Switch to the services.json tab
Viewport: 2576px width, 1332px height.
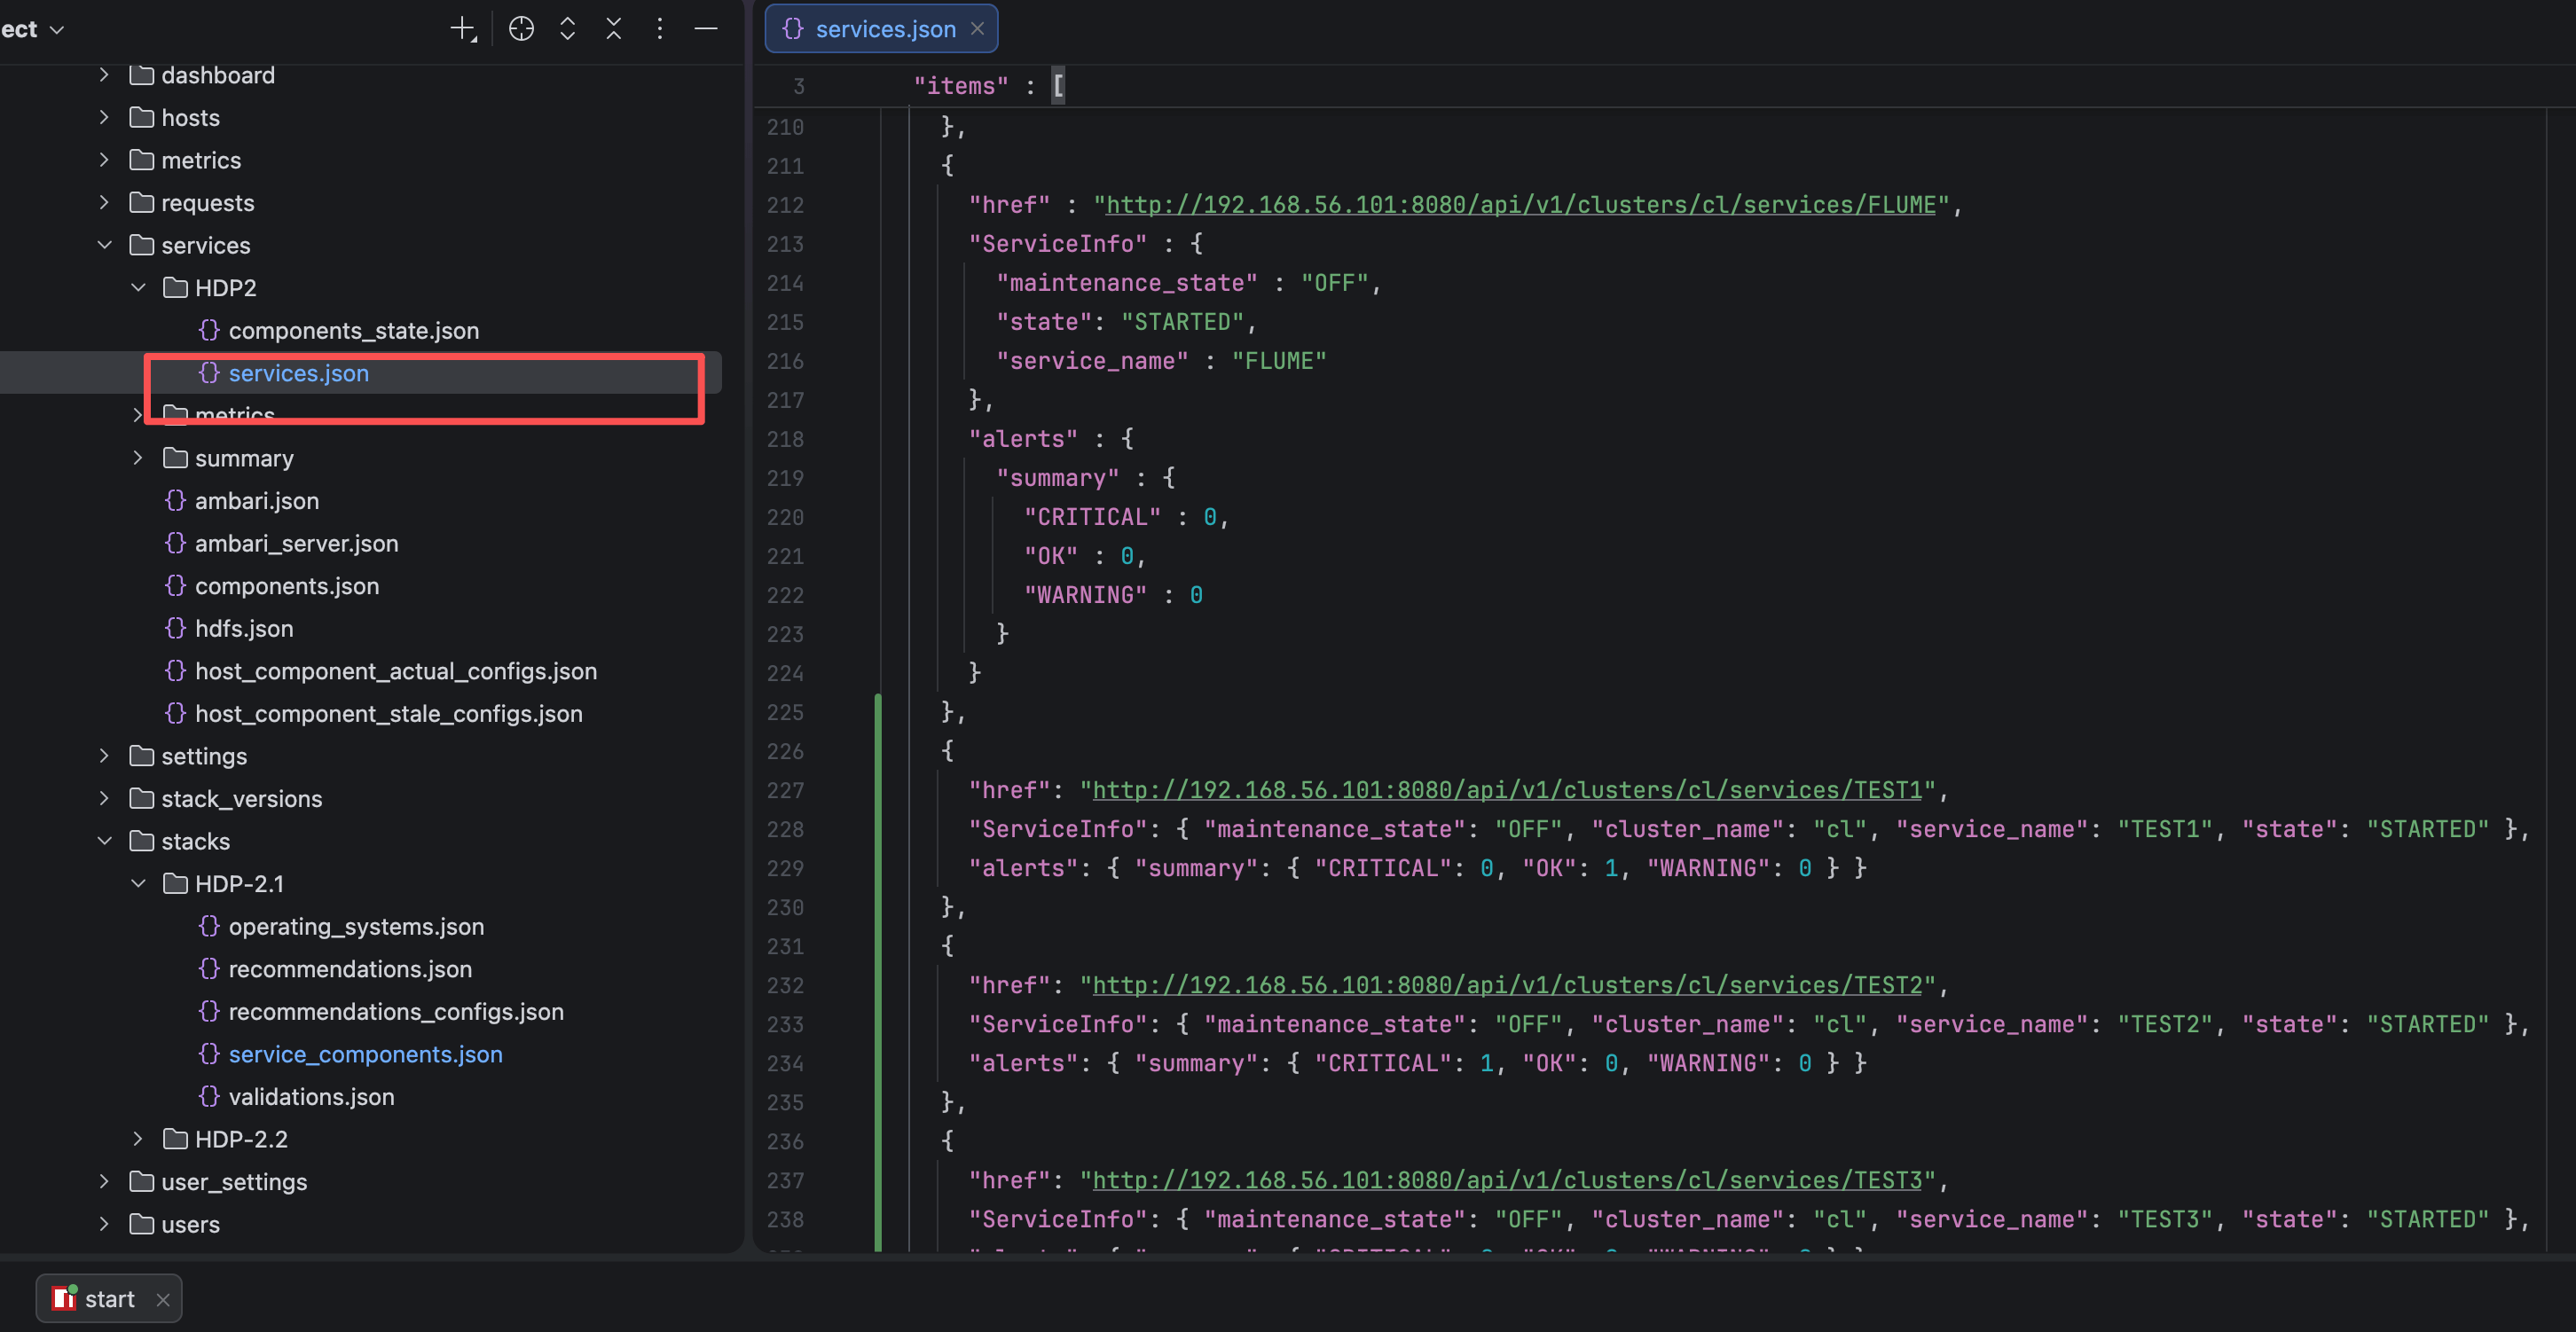884,29
